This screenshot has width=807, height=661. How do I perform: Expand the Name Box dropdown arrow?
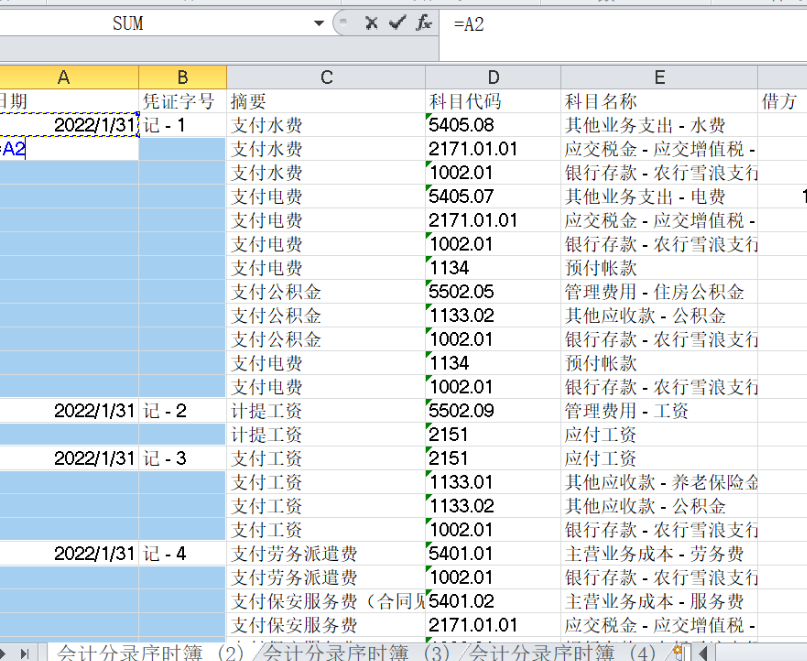[x=319, y=23]
